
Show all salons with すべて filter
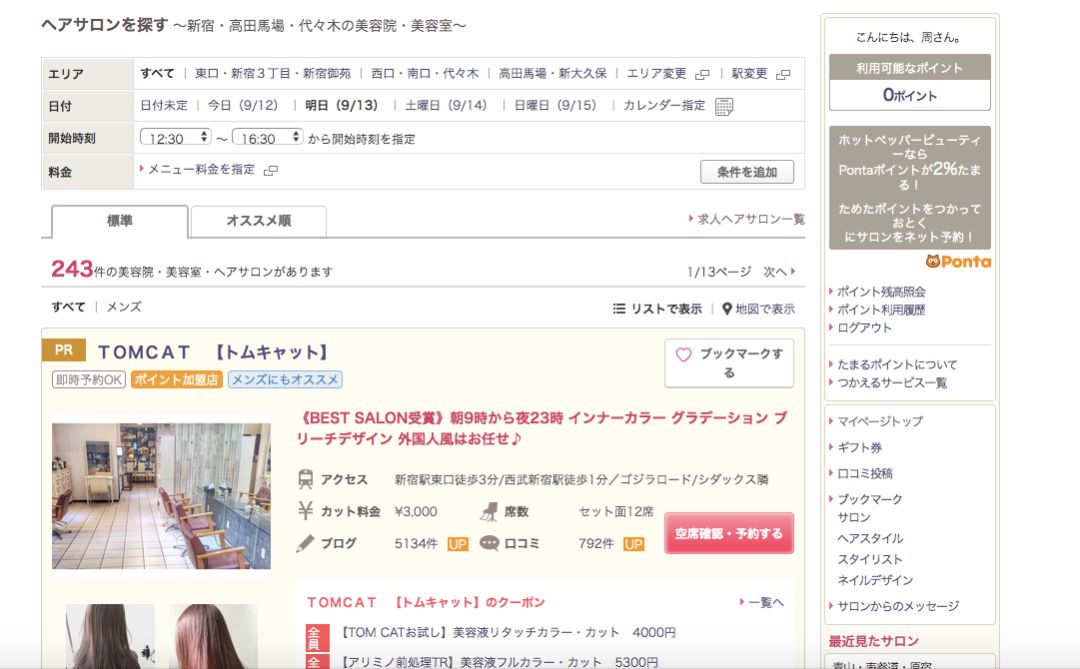(68, 307)
